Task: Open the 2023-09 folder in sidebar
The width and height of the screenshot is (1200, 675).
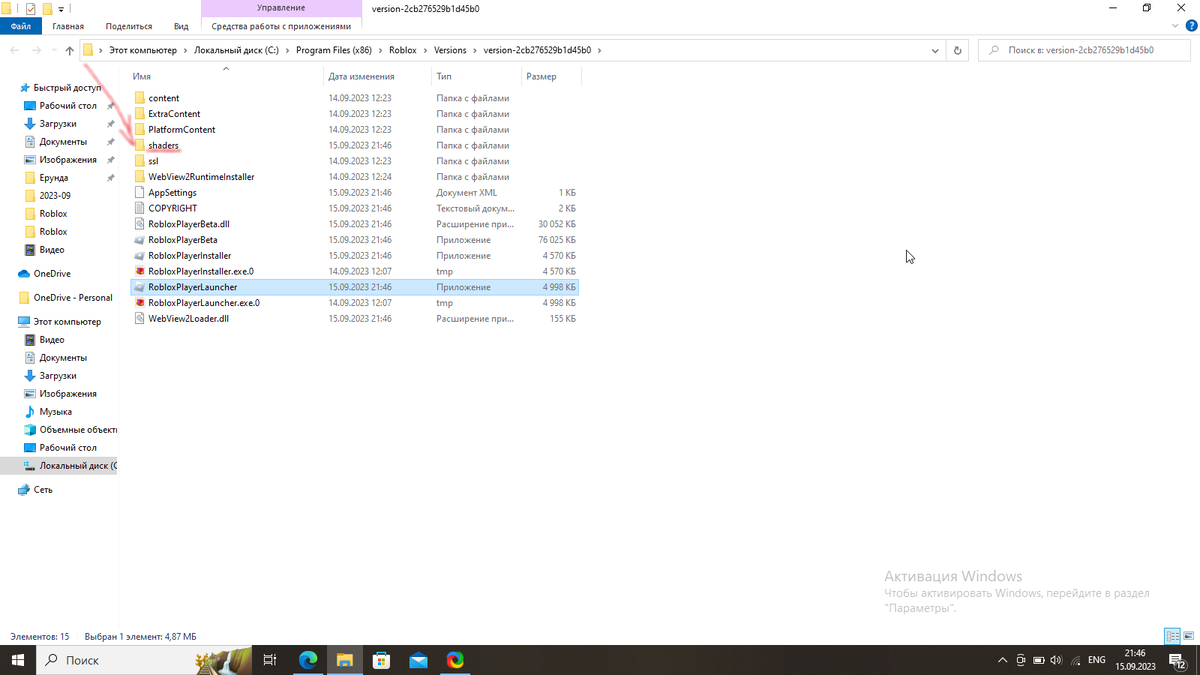Action: (55, 196)
